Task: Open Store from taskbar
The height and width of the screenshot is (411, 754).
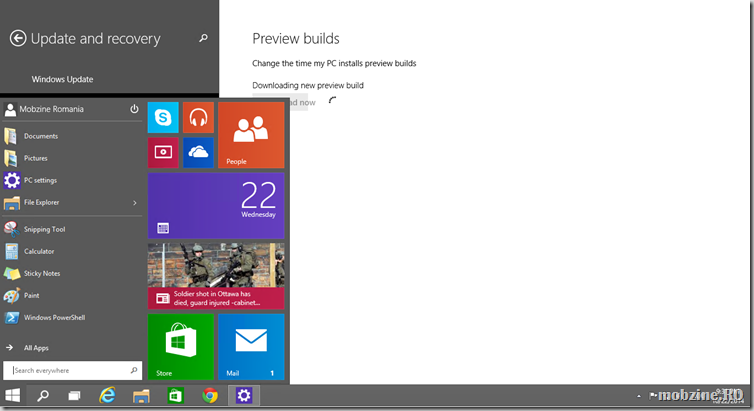Action: click(176, 396)
